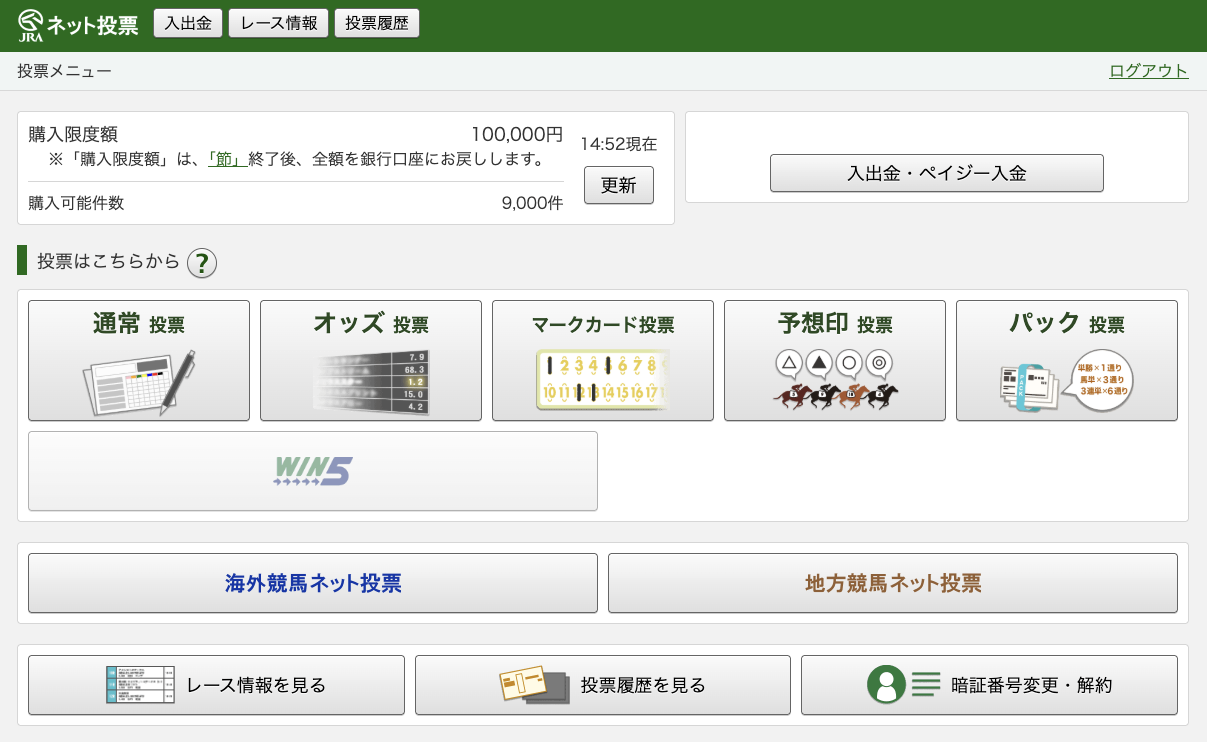Click the JRA ネット投票 logo
1207x742 pixels.
(78, 25)
